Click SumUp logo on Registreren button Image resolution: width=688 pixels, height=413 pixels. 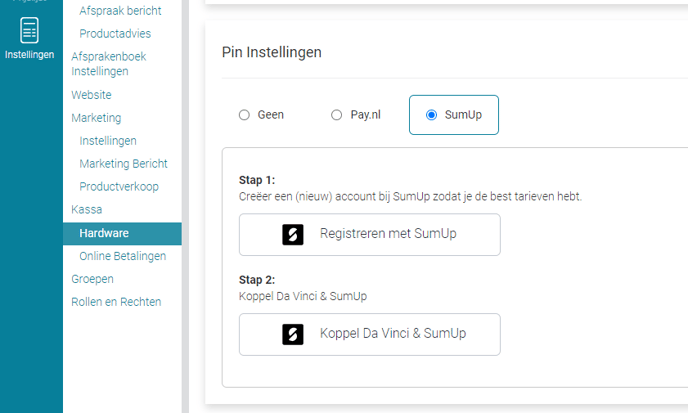click(293, 235)
